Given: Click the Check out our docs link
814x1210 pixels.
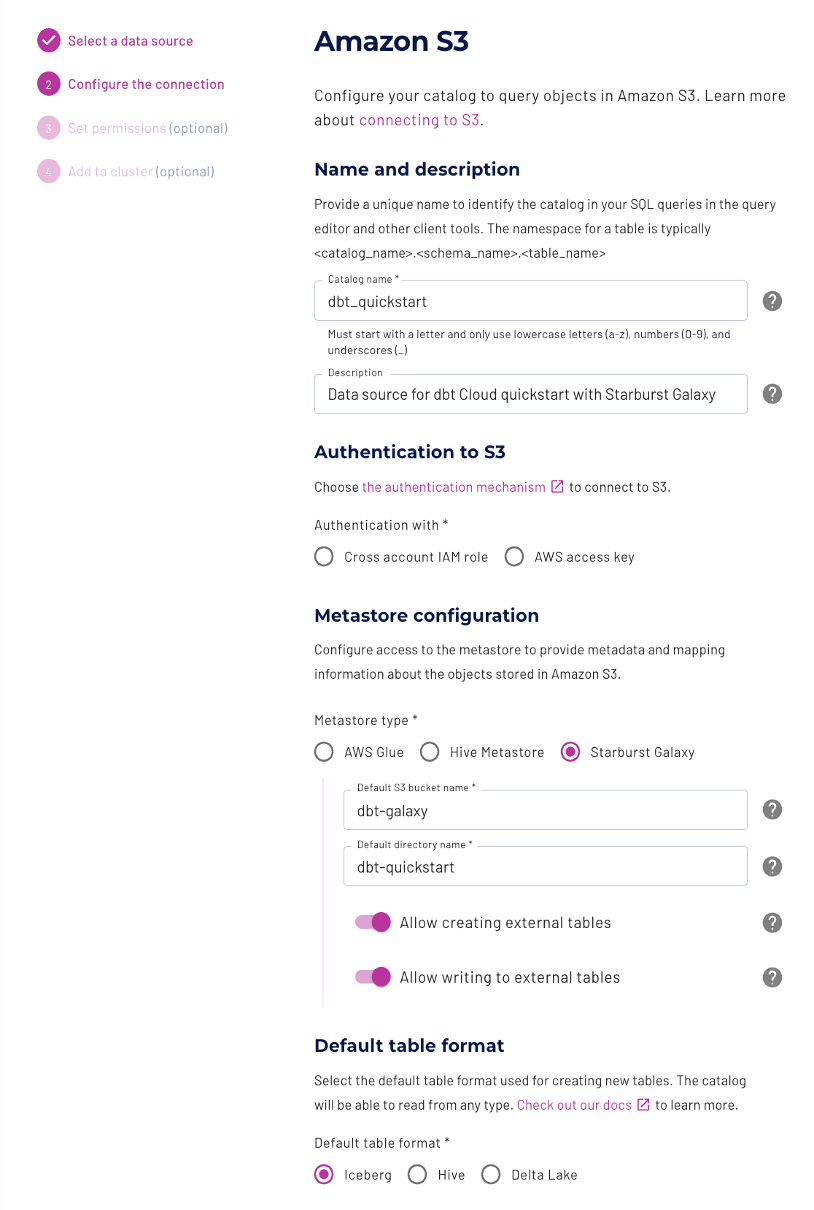Looking at the screenshot, I should point(577,1104).
